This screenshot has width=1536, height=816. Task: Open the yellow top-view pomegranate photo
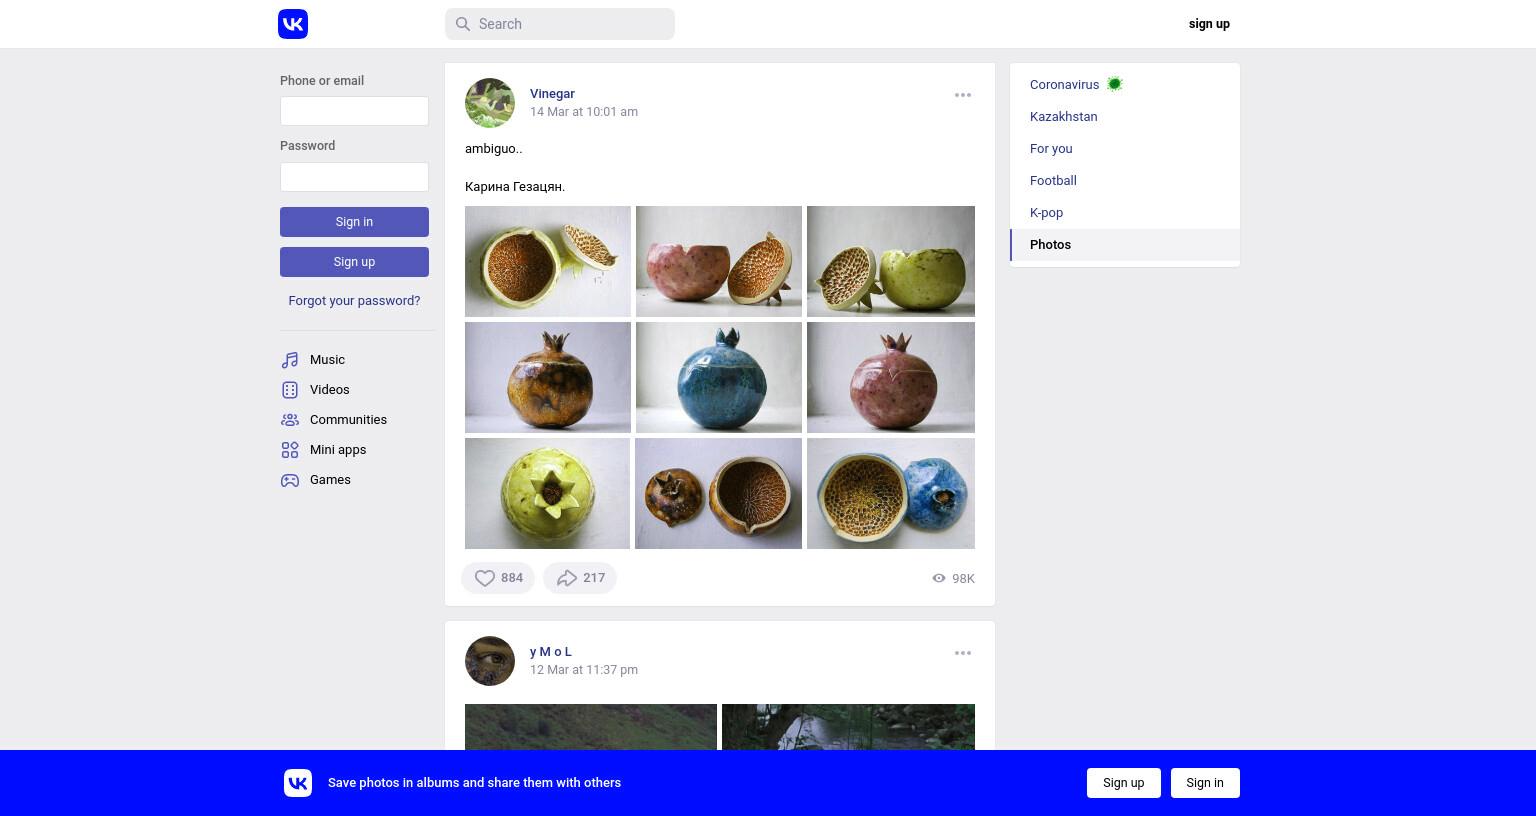[548, 493]
